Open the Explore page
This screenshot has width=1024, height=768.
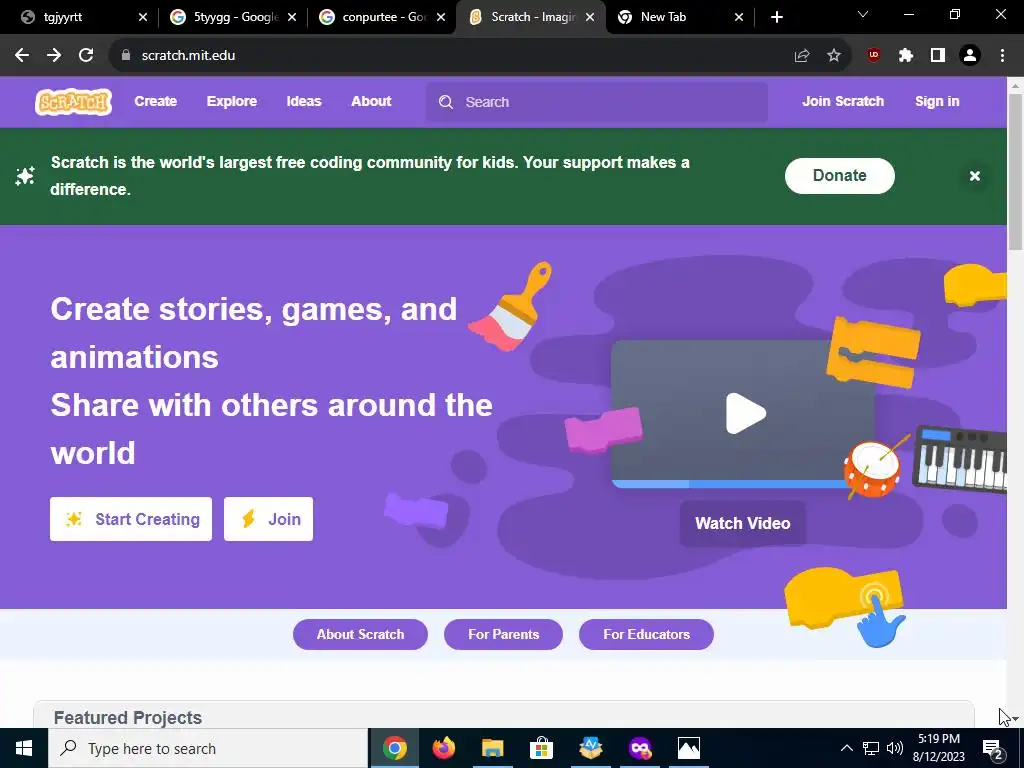pos(232,101)
